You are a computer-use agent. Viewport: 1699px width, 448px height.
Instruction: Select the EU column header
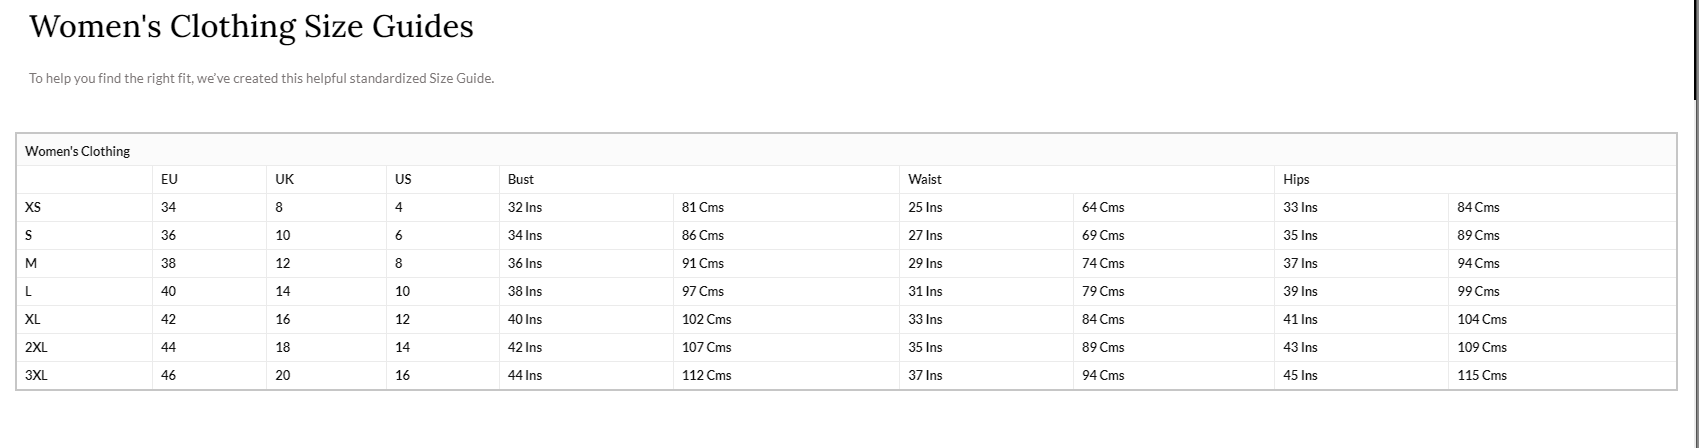click(x=169, y=179)
